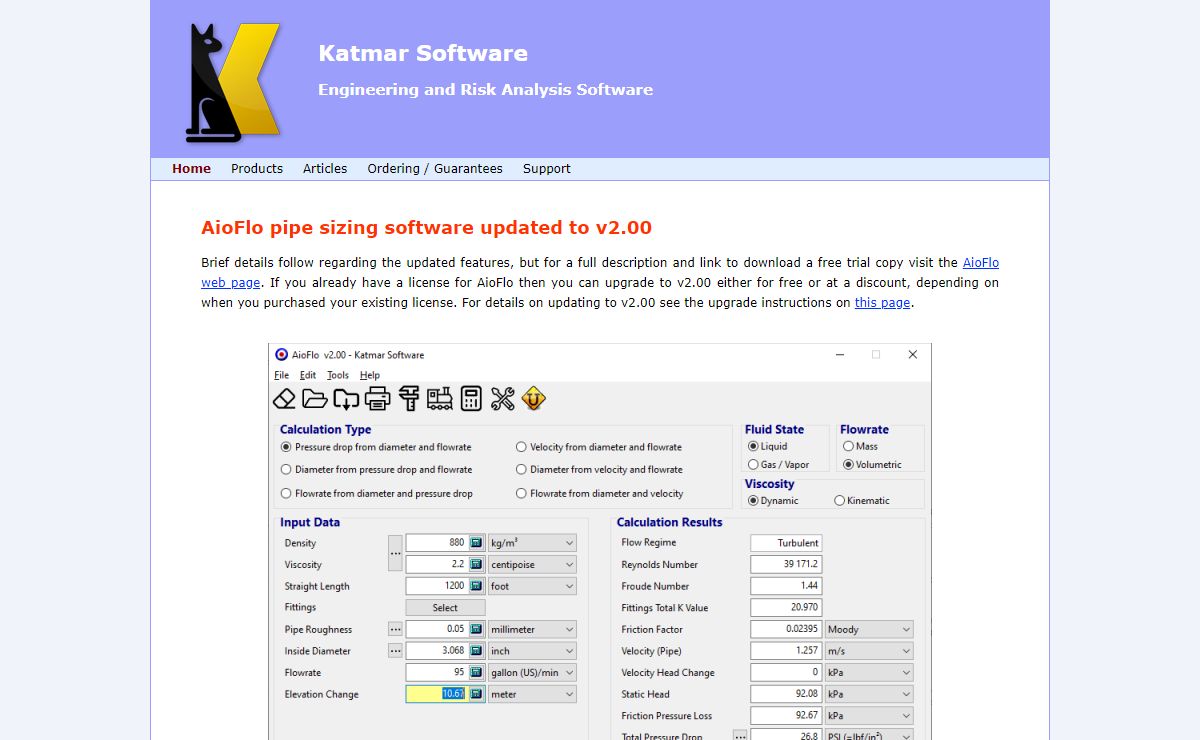Click the ellipsis button next to Pipe Roughness
This screenshot has height=740, width=1200.
coord(395,629)
